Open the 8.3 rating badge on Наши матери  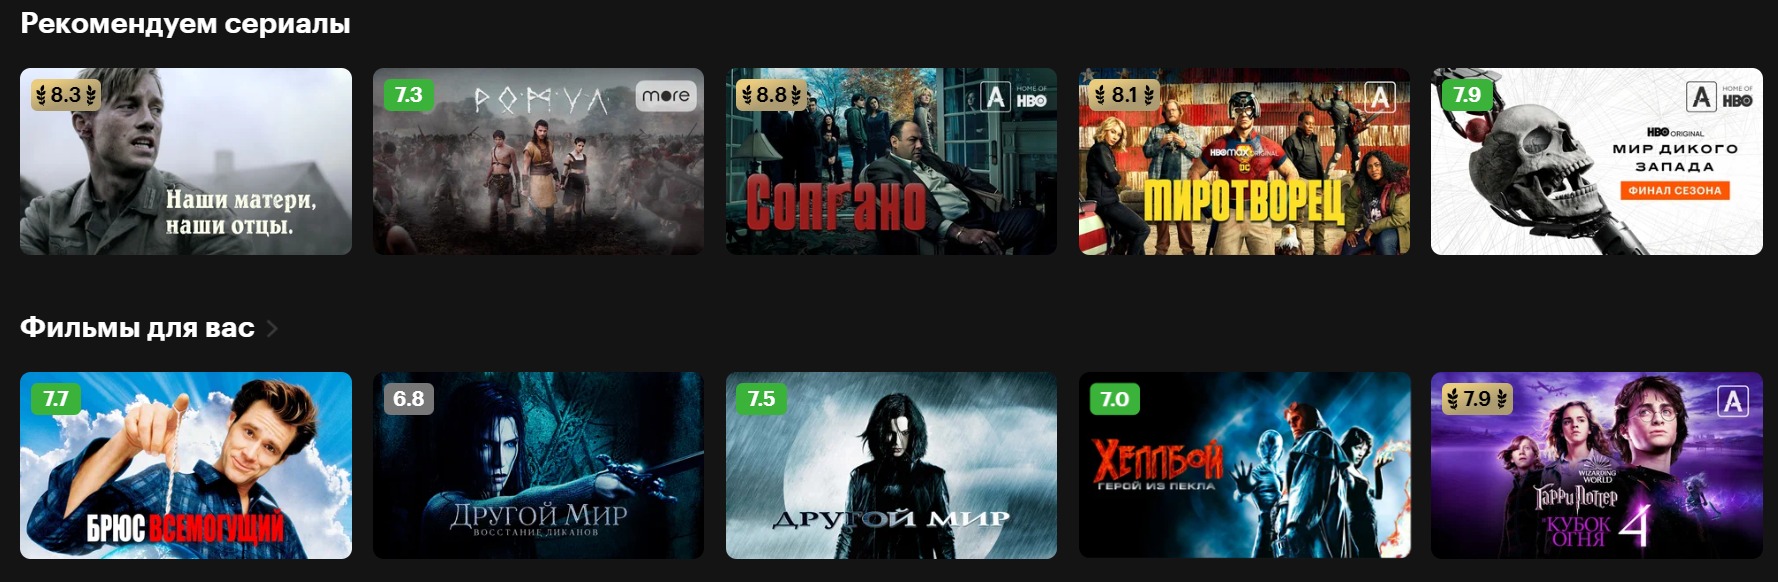click(66, 95)
